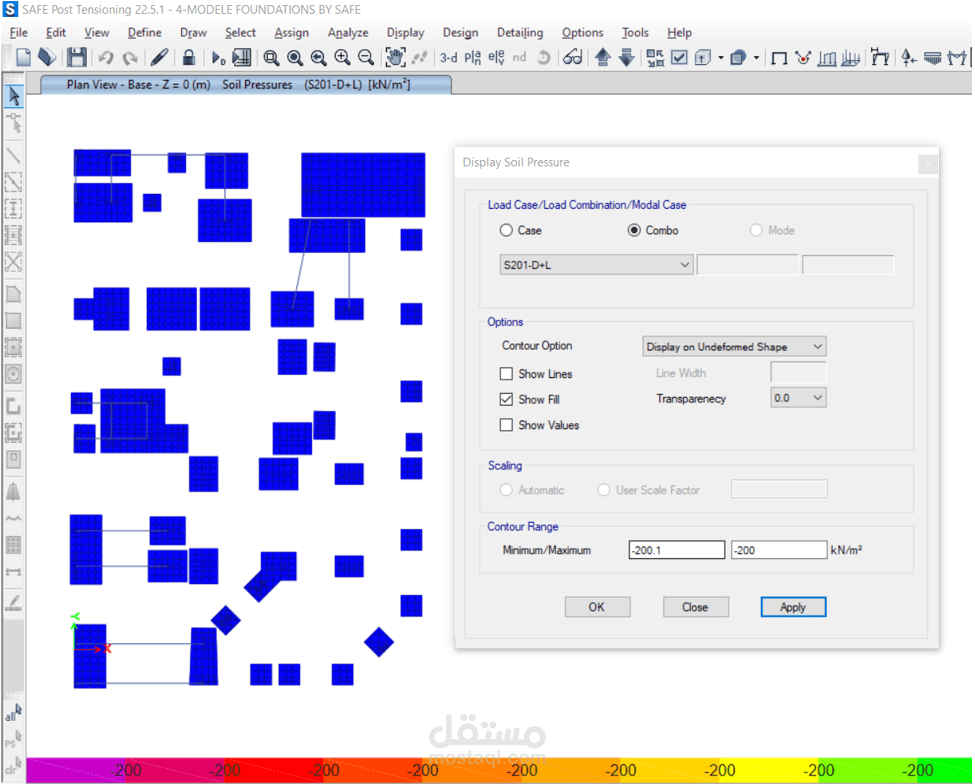Close the Display Soil Pressure dialog
Screen dimensions: 975x784
pyautogui.click(x=928, y=164)
